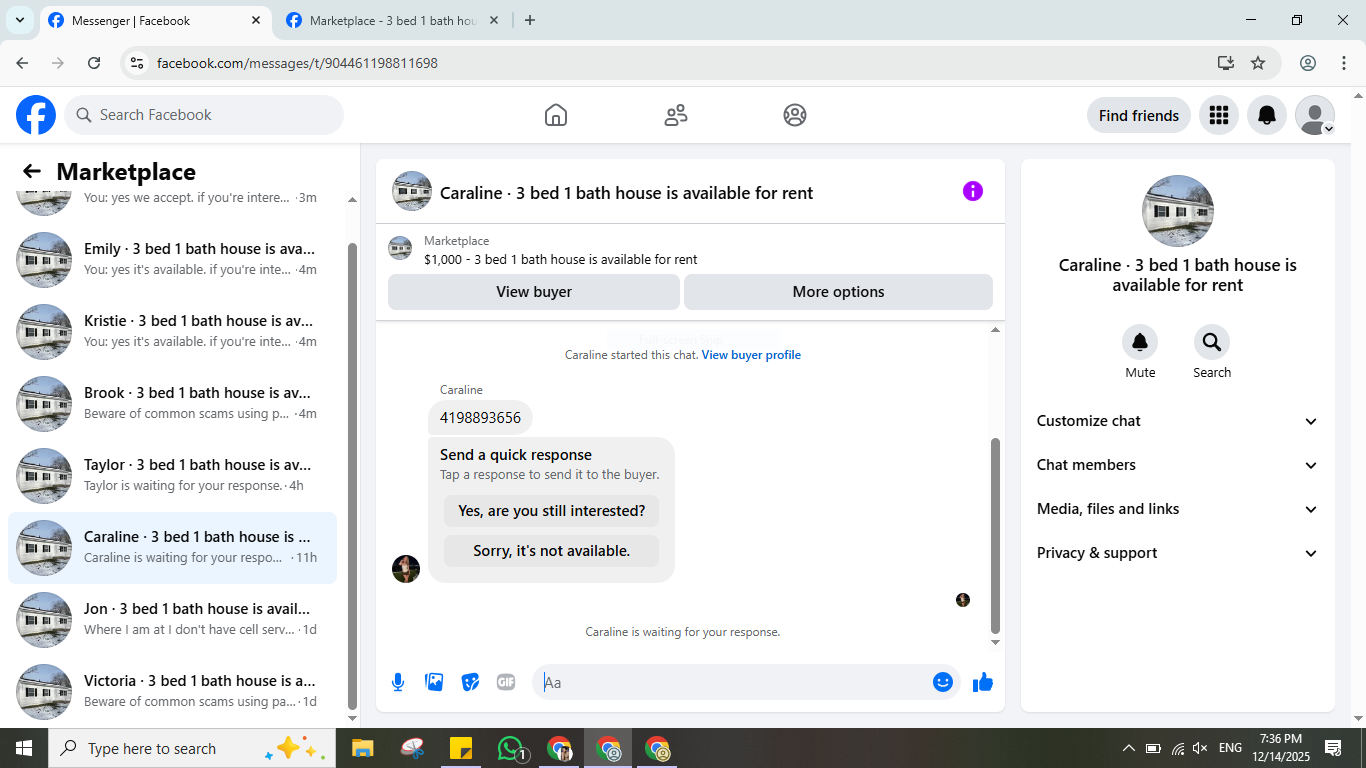The width and height of the screenshot is (1366, 768).
Task: Open the View buyer profile link
Action: pyautogui.click(x=751, y=355)
